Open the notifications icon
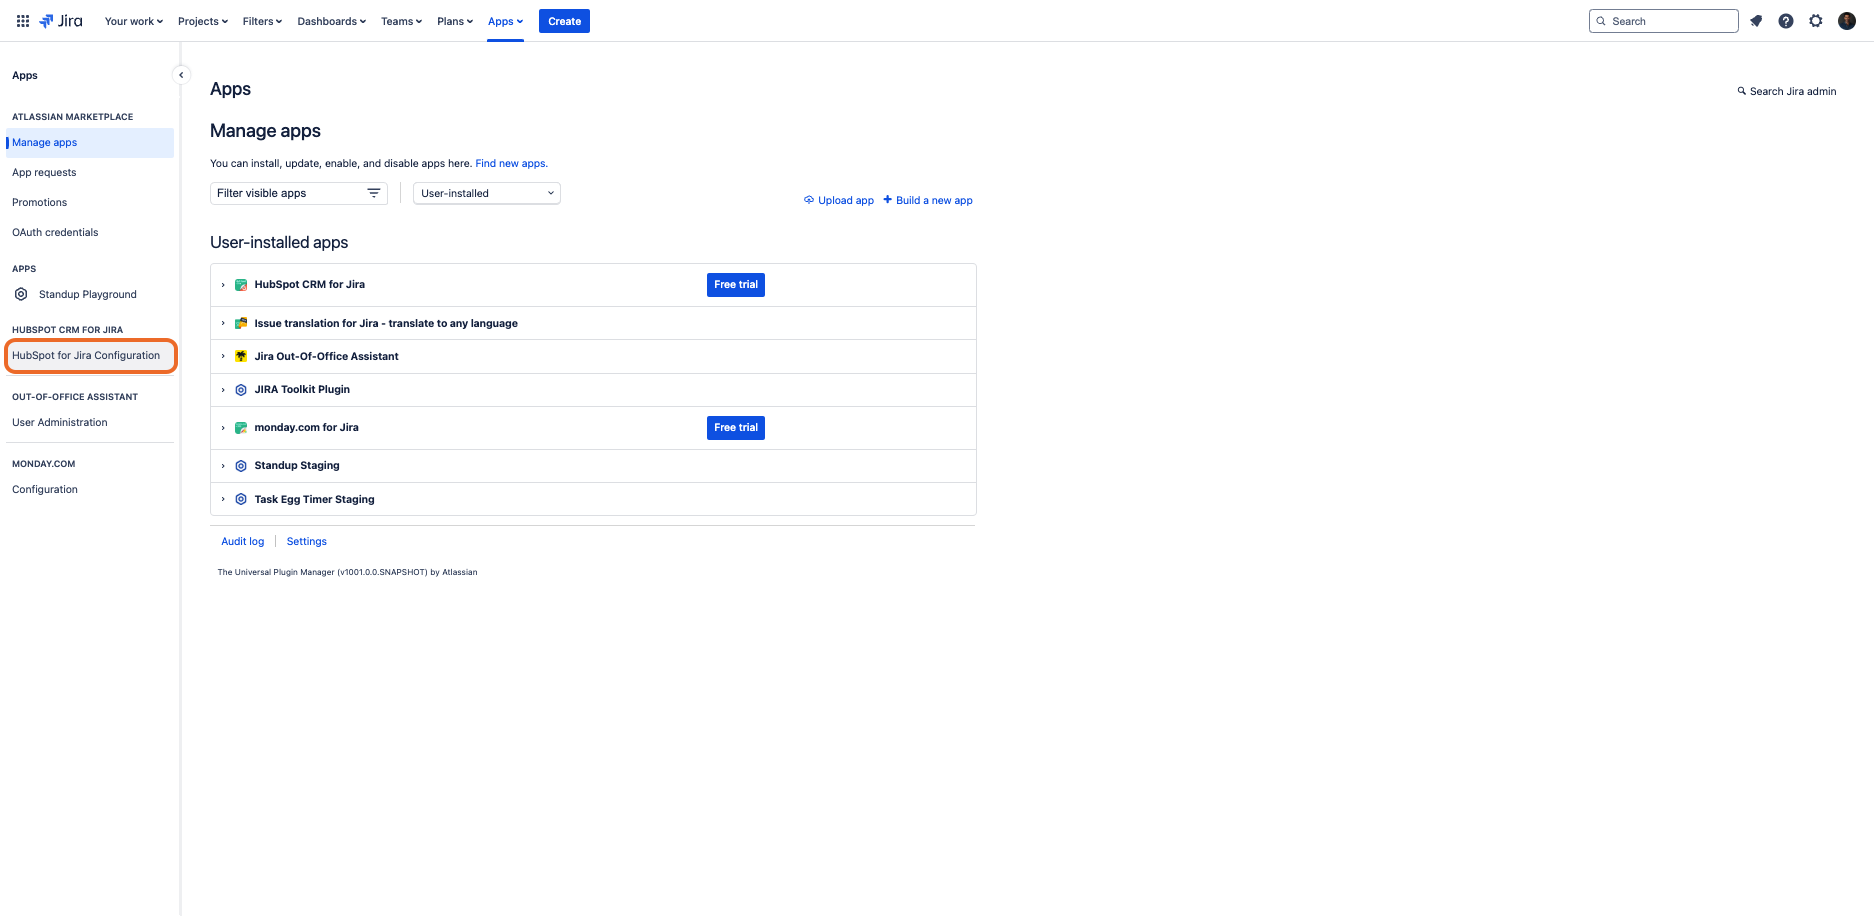The height and width of the screenshot is (916, 1874). tap(1756, 21)
